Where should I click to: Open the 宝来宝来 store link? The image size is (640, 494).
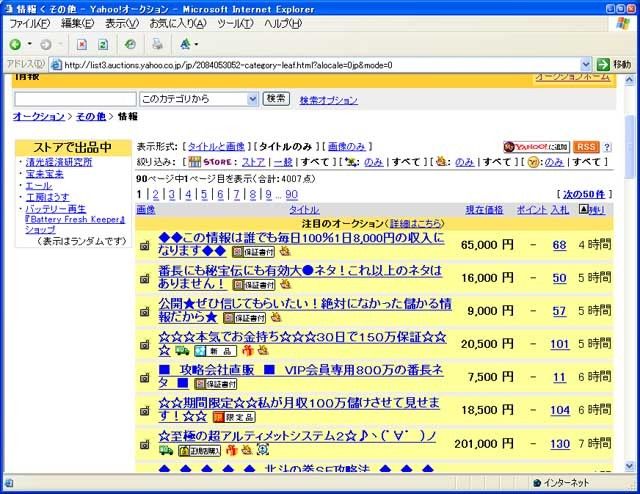coord(44,174)
